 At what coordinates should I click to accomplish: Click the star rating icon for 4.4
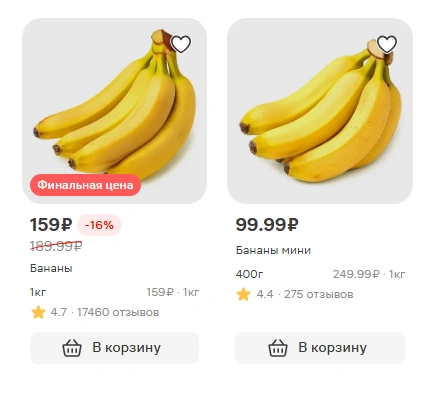click(x=244, y=294)
